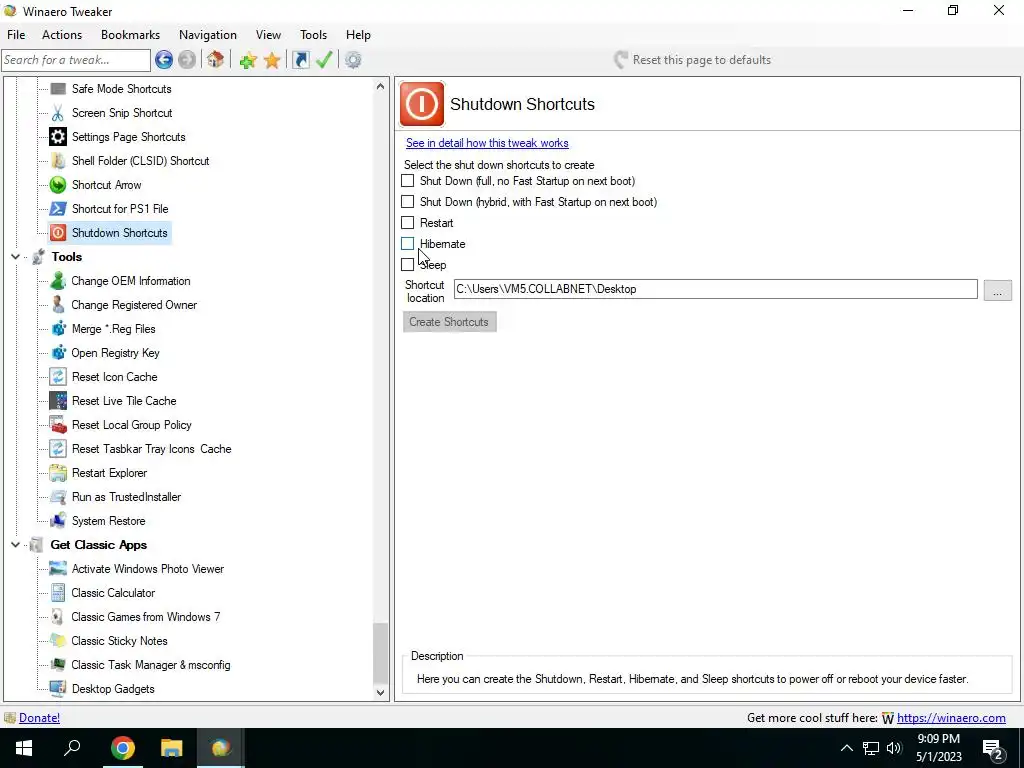The image size is (1024, 768).
Task: Open the Actions menu
Action: (x=62, y=35)
